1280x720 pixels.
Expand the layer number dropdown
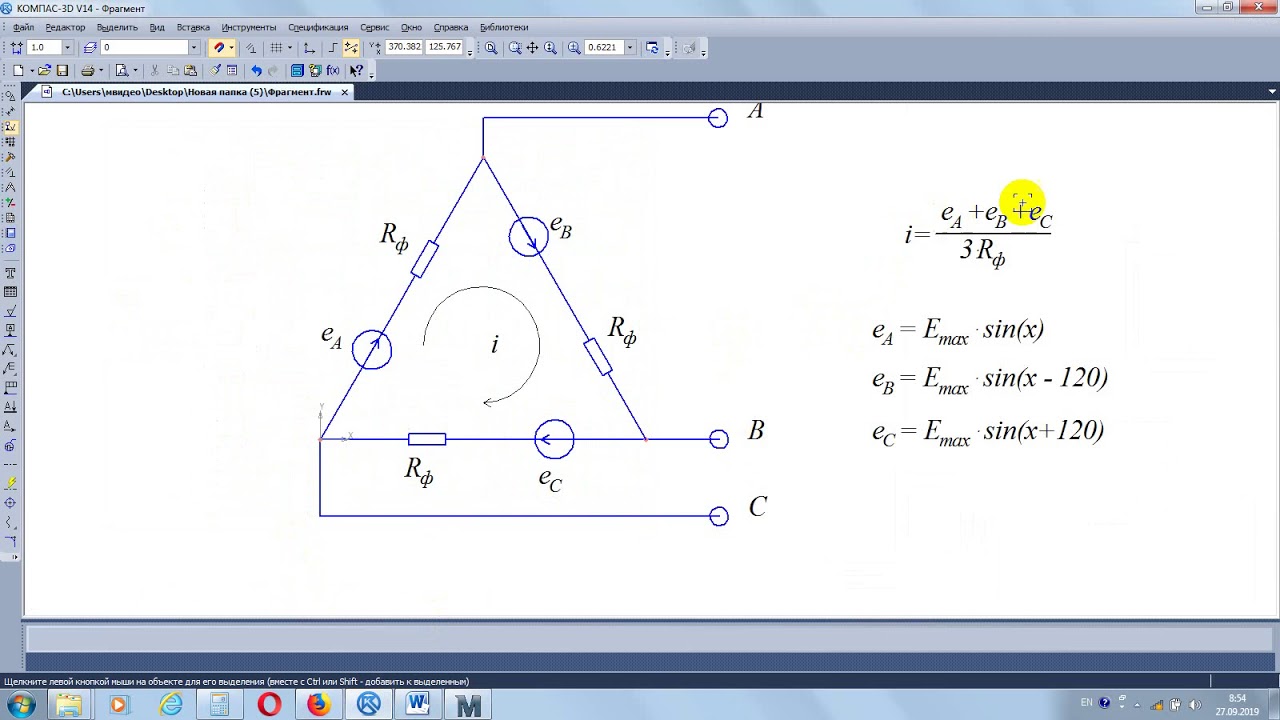pyautogui.click(x=194, y=47)
